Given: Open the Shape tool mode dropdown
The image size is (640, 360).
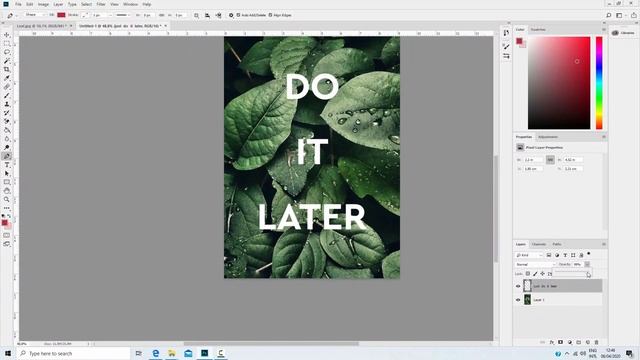Looking at the screenshot, I should click(x=34, y=15).
